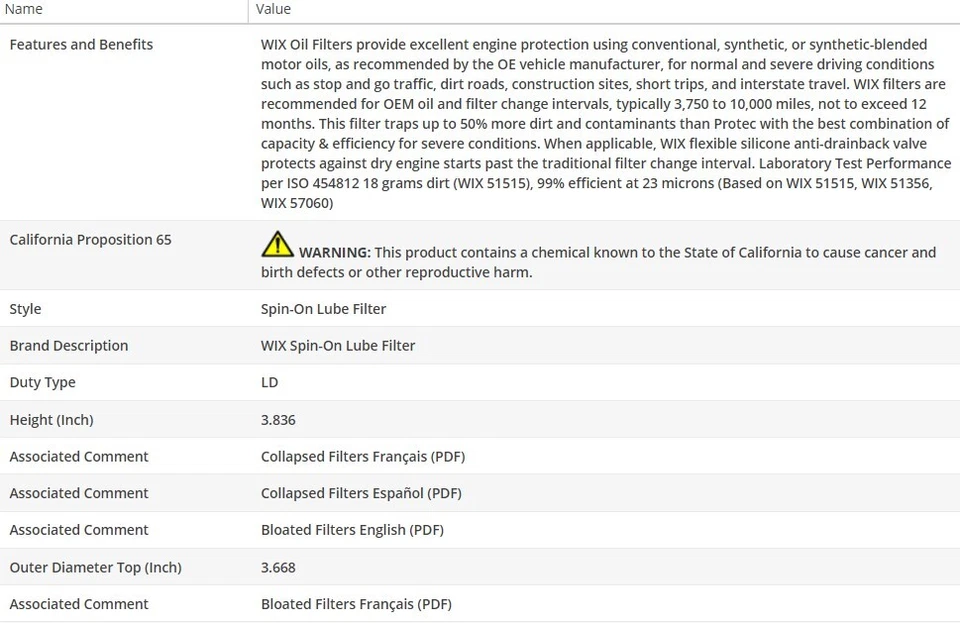
Task: Click the yellow warning triangle icon
Action: coord(277,244)
